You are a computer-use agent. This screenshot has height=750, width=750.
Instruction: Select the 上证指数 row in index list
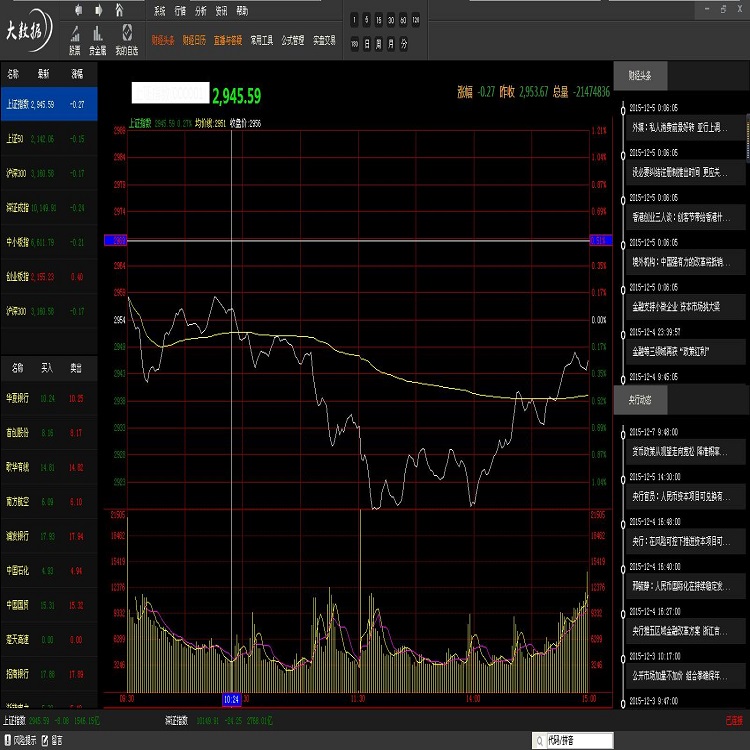[x=49, y=104]
